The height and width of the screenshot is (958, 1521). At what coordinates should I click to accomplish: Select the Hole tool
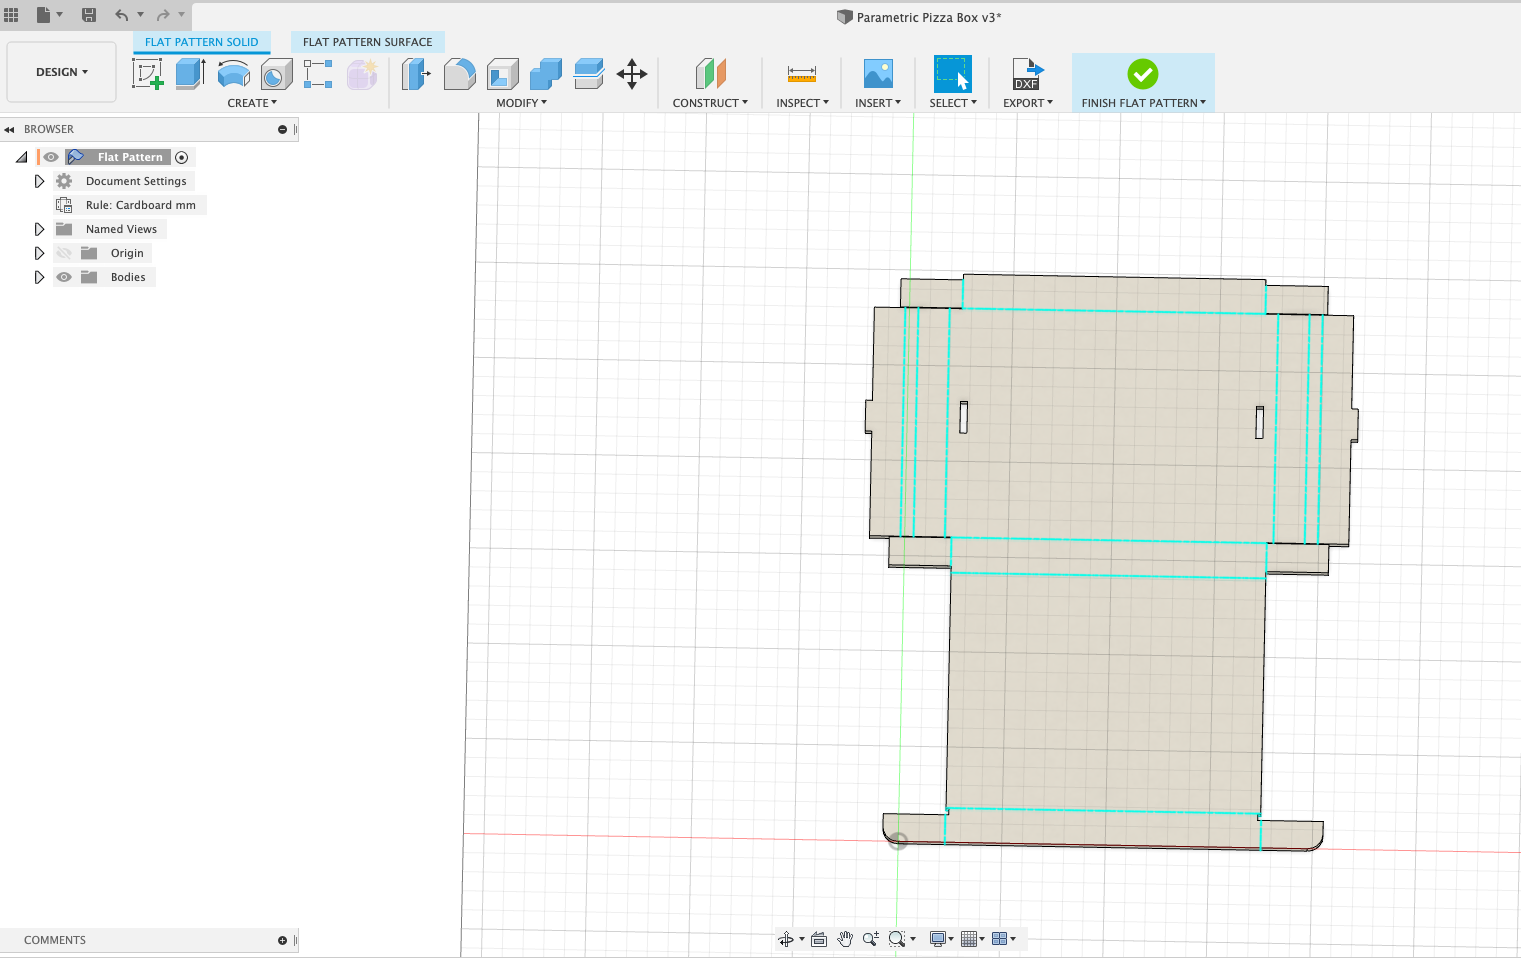coord(276,73)
